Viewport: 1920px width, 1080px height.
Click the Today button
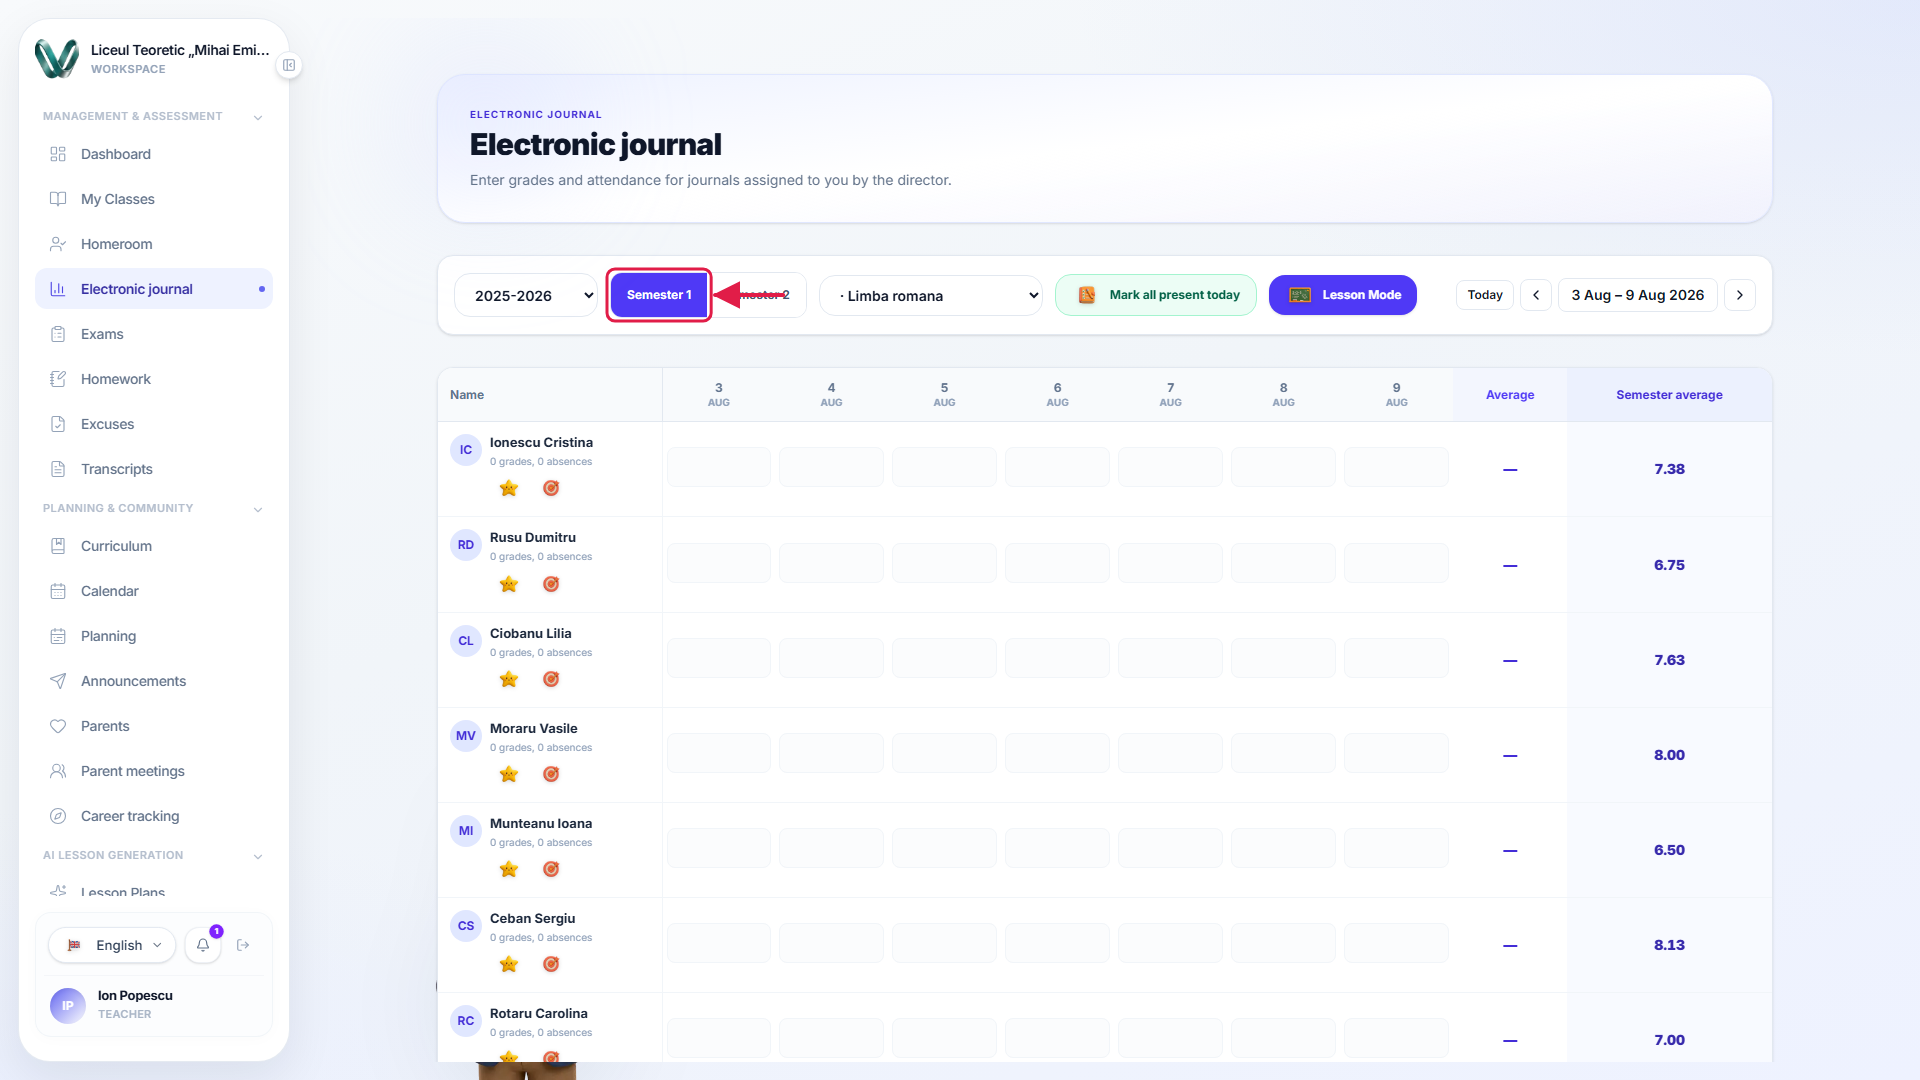[1485, 295]
